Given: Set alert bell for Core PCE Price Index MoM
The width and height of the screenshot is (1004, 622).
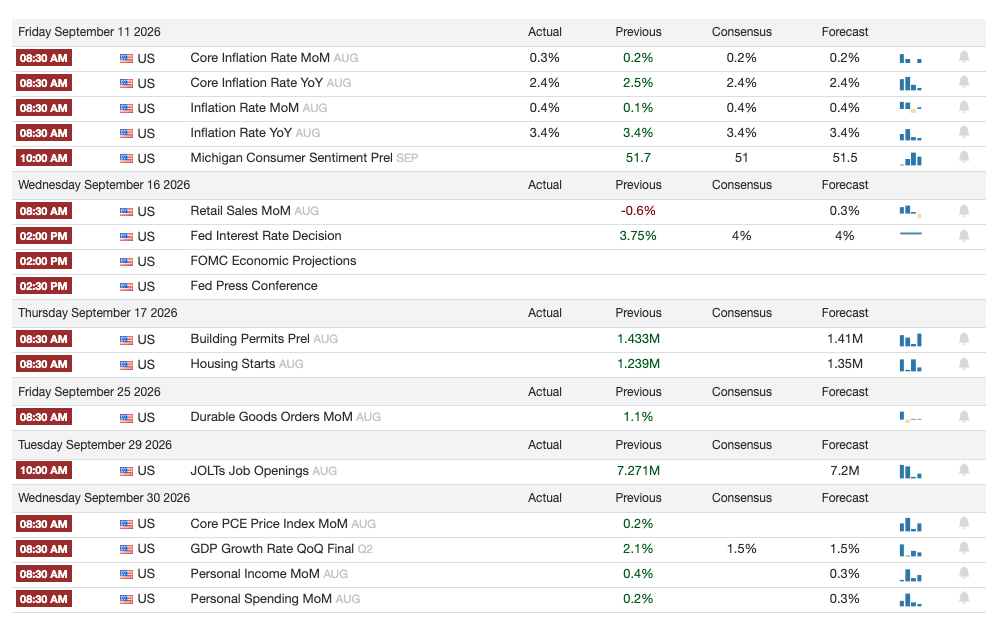Looking at the screenshot, I should point(964,523).
